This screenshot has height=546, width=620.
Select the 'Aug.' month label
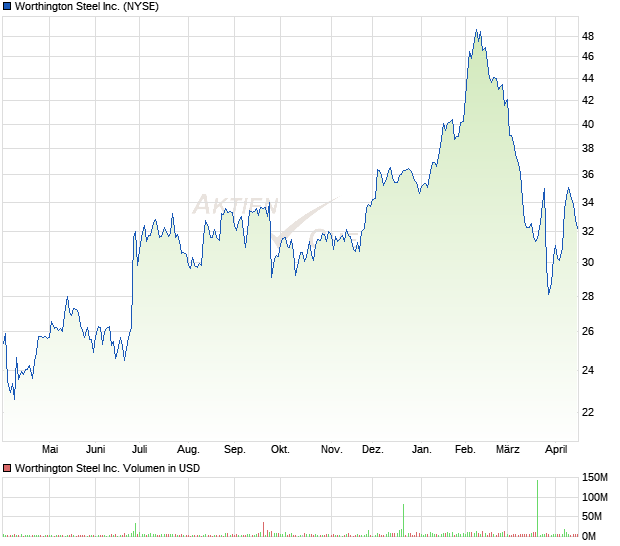click(188, 450)
